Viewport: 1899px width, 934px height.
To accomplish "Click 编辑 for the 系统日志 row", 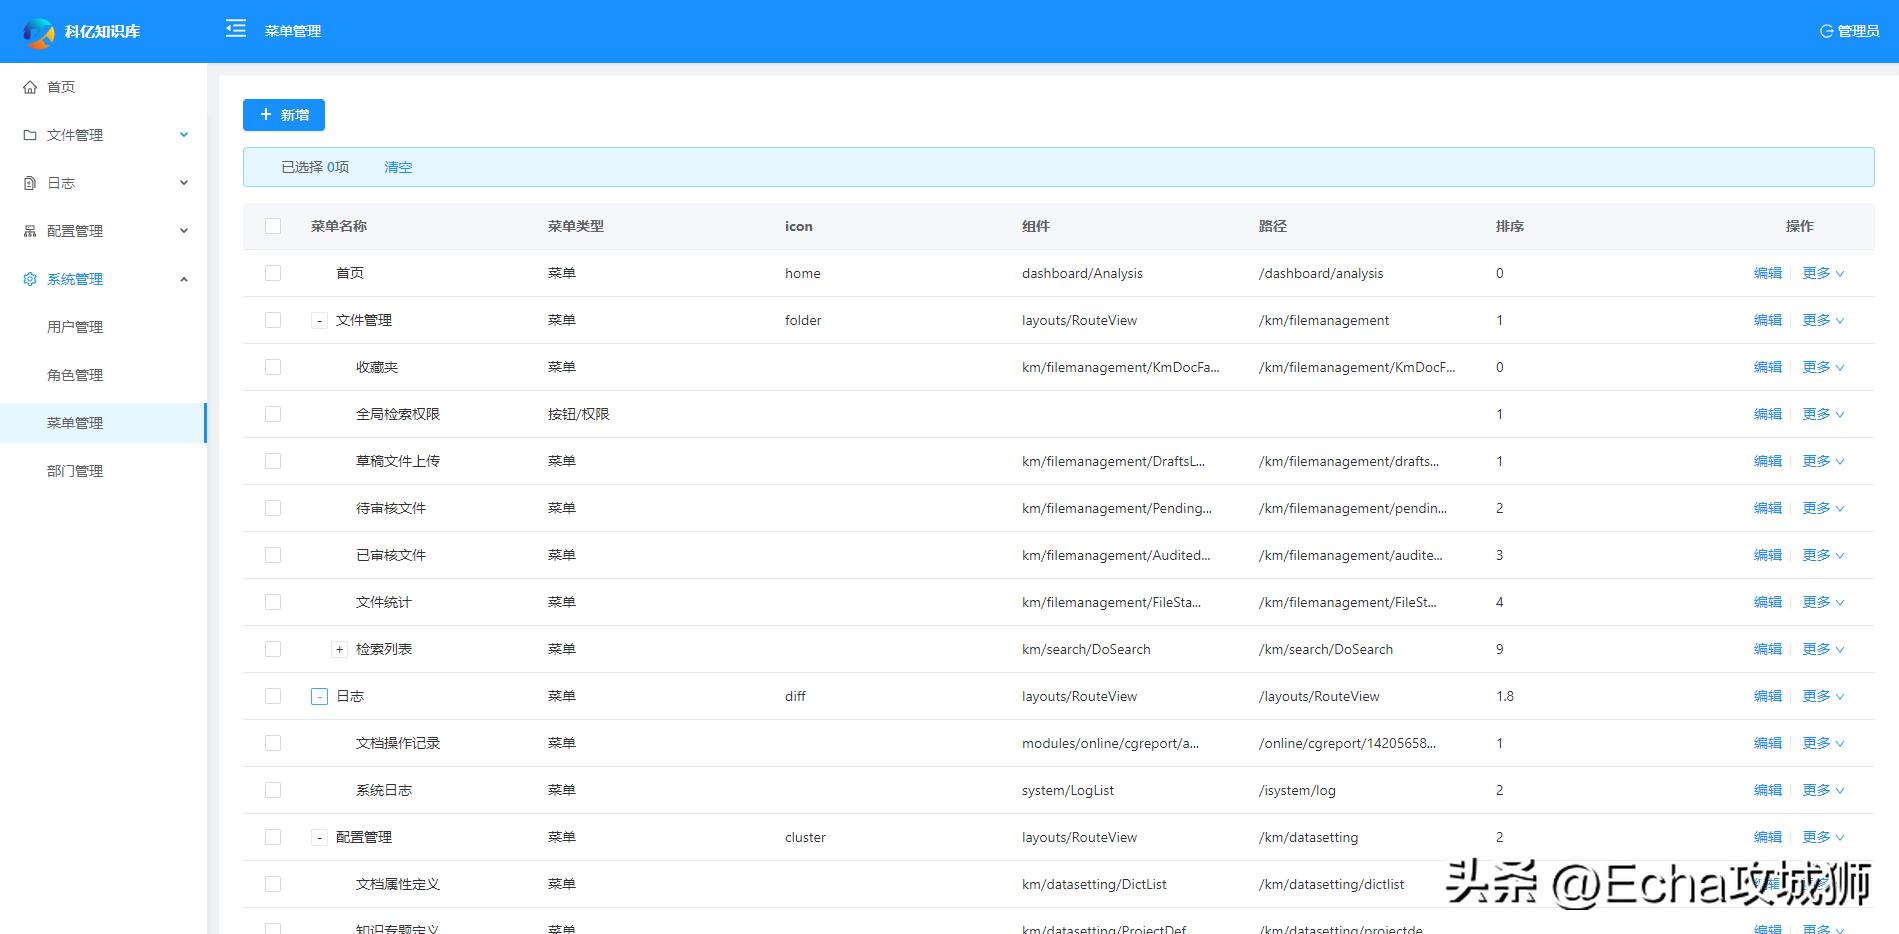I will point(1767,790).
